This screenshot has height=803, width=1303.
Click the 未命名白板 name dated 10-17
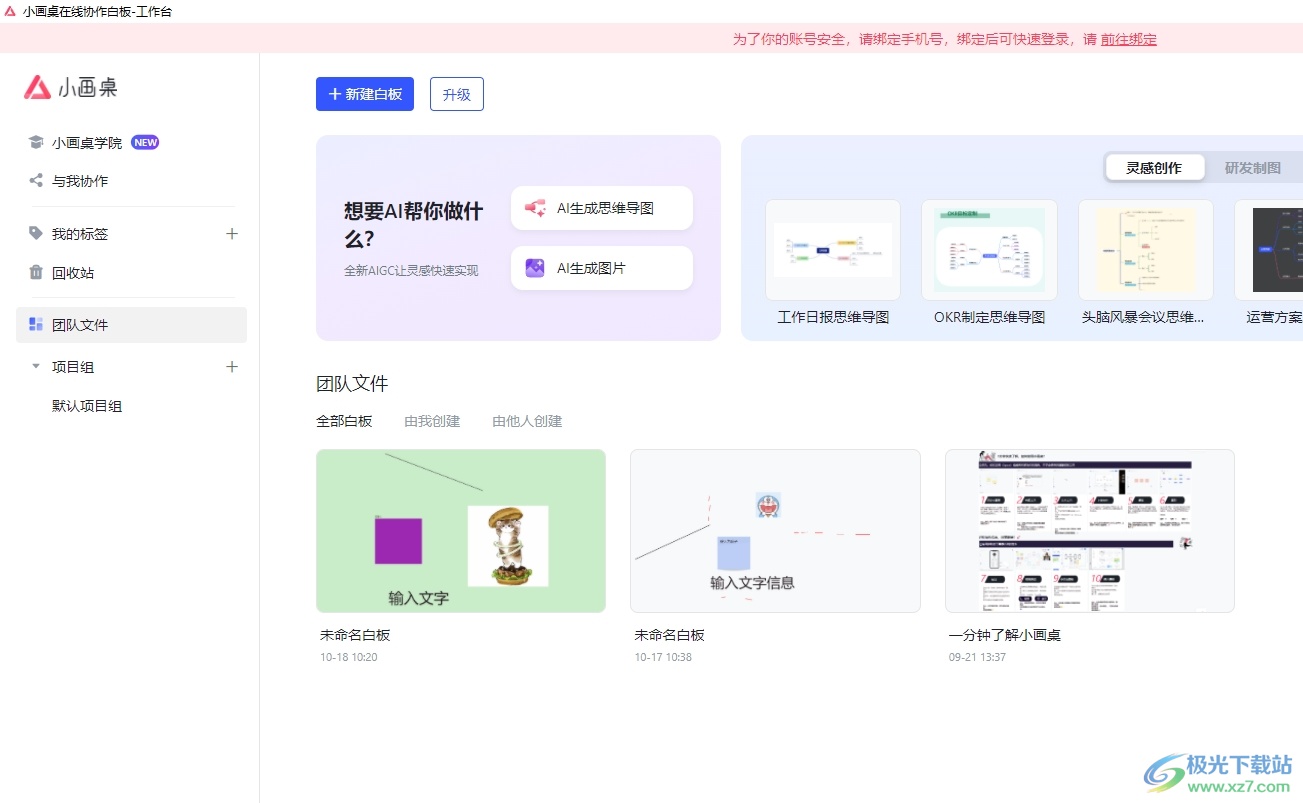[669, 635]
